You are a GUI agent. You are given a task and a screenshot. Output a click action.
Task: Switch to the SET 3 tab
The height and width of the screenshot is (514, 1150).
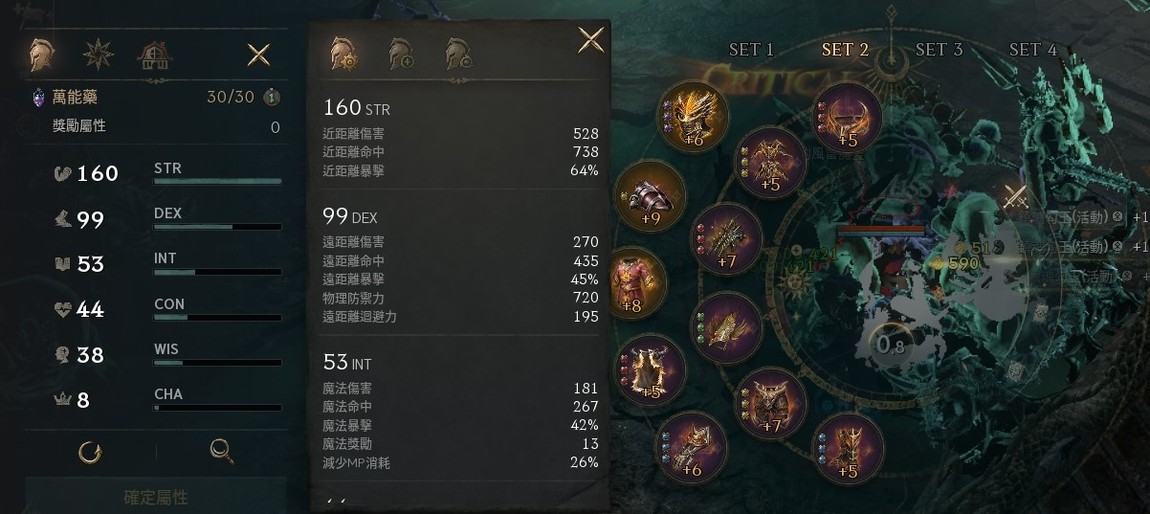(938, 49)
